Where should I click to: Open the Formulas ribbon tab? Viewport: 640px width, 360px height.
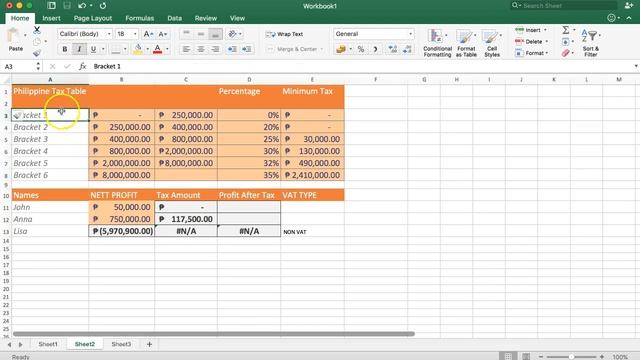coord(140,18)
